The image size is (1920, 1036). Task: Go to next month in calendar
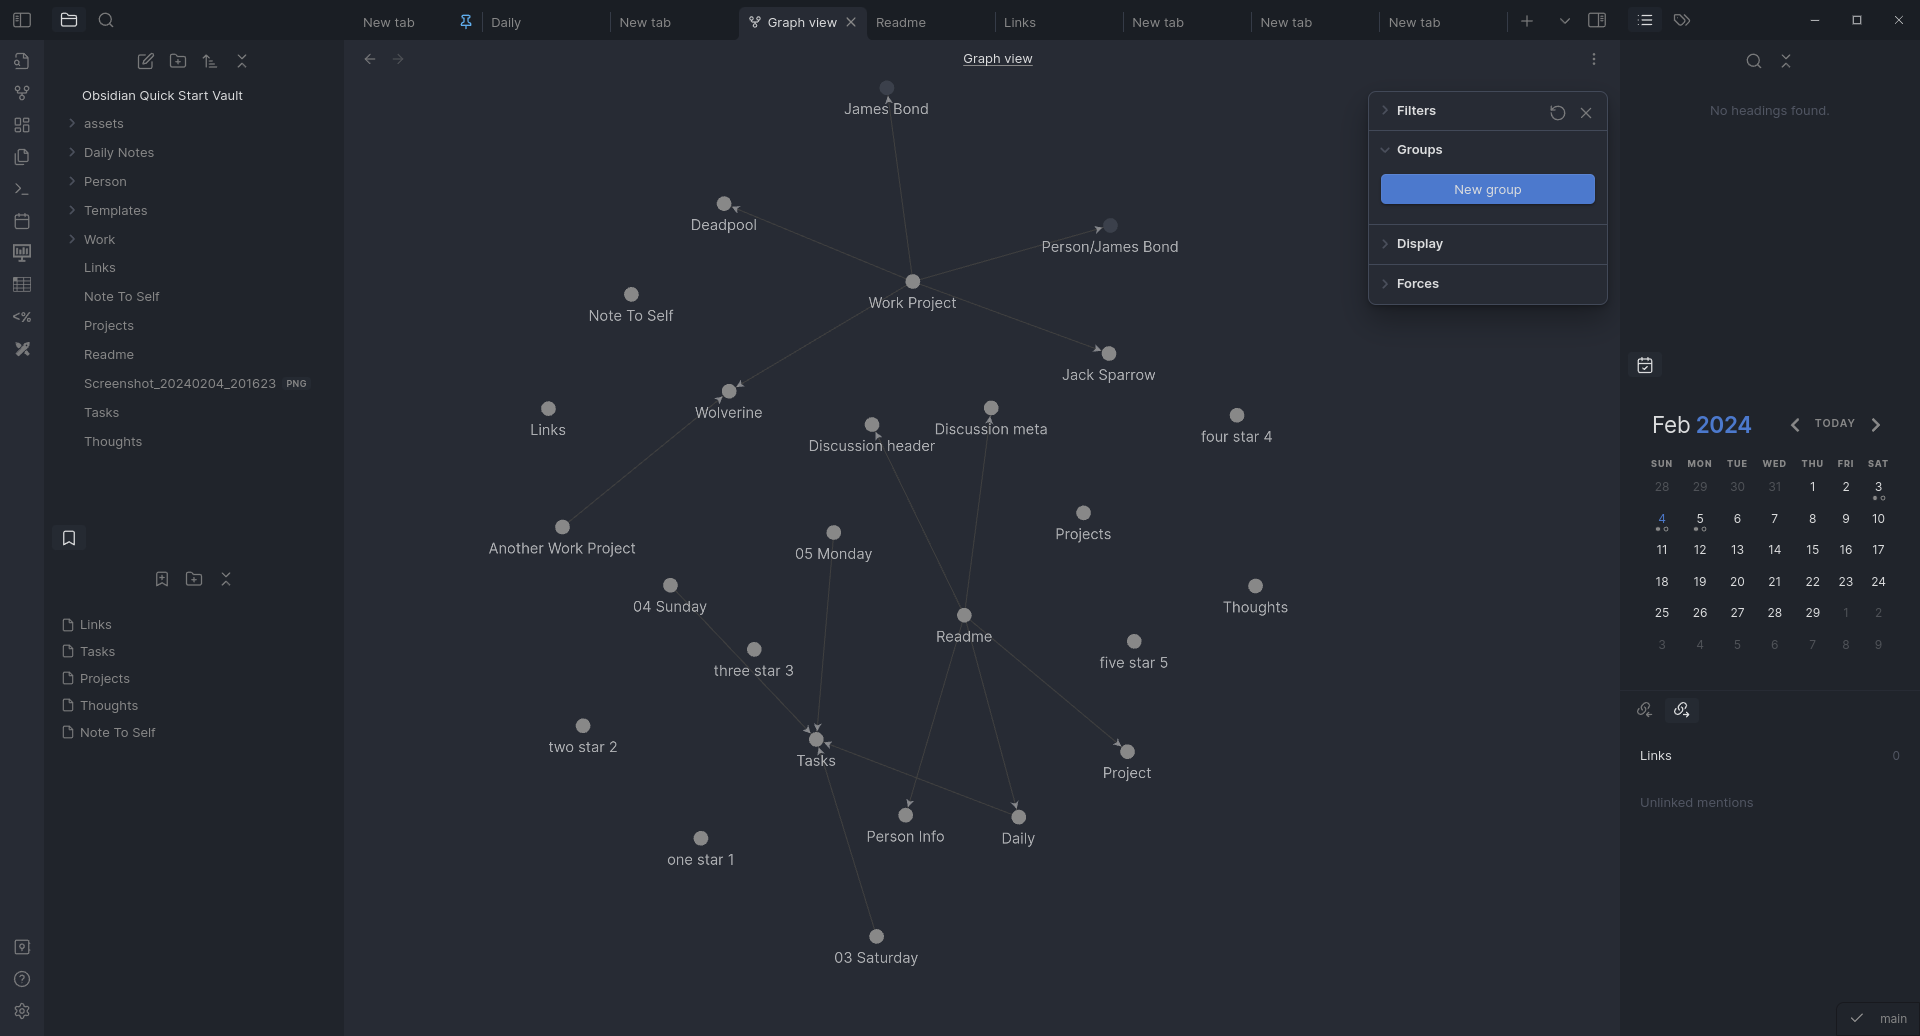pyautogui.click(x=1876, y=425)
